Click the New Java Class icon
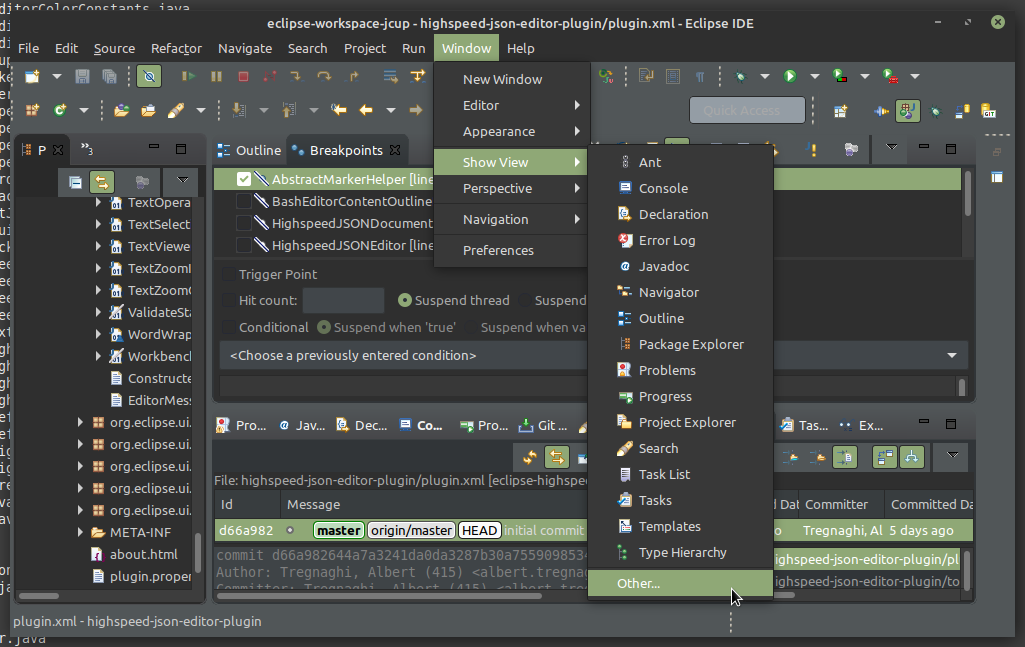The width and height of the screenshot is (1025, 647). pyautogui.click(x=60, y=110)
